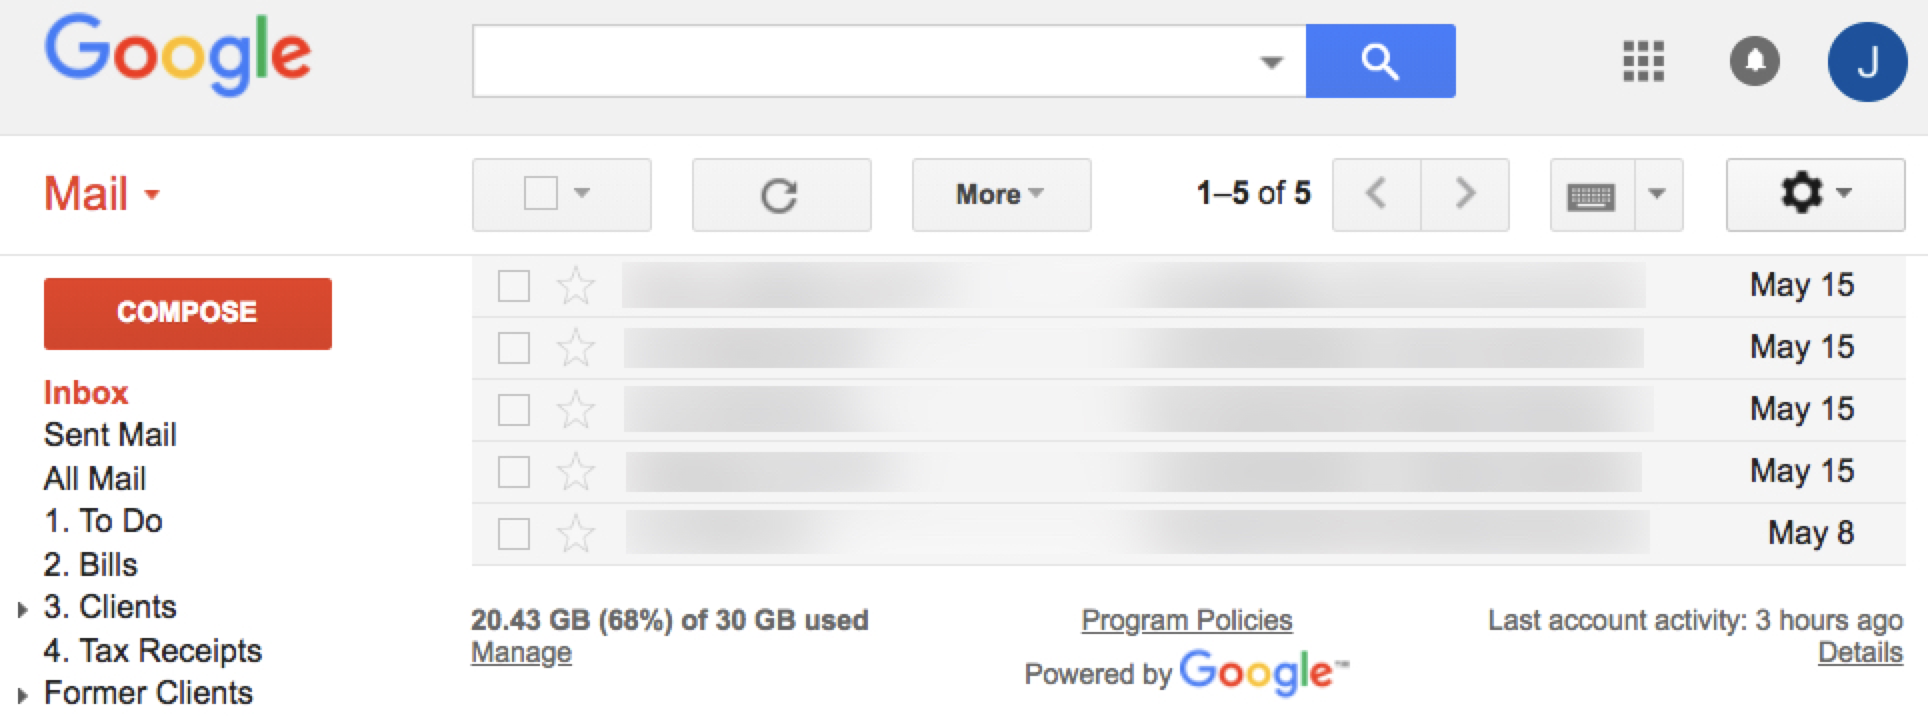Viewport: 1928px width, 716px height.
Task: Open the Sent Mail folder
Action: 110,435
